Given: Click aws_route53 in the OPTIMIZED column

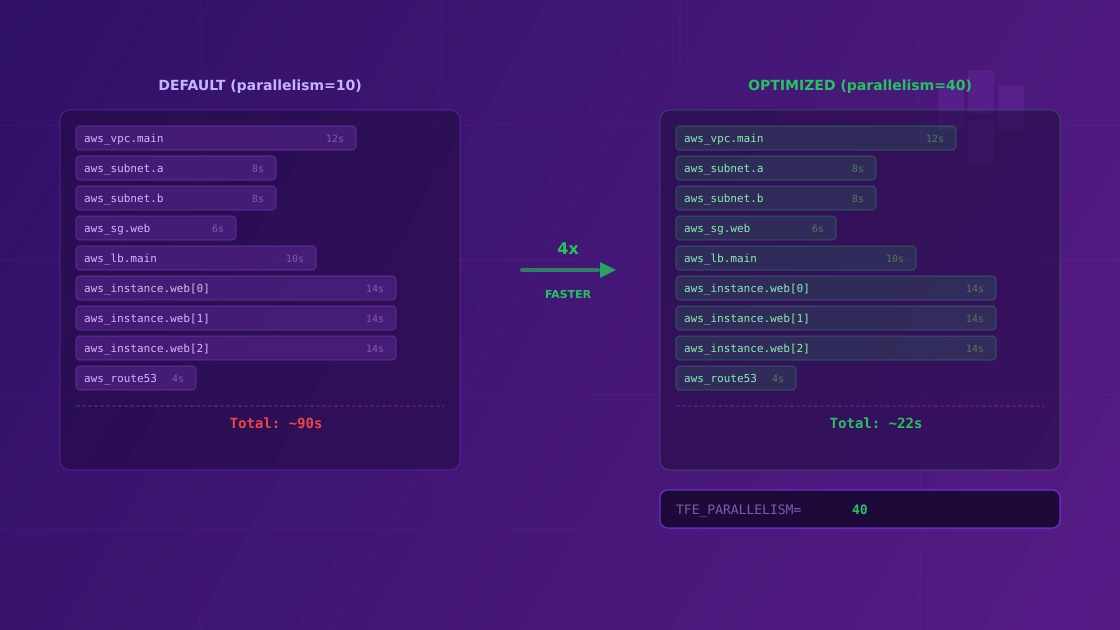Looking at the screenshot, I should 735,378.
